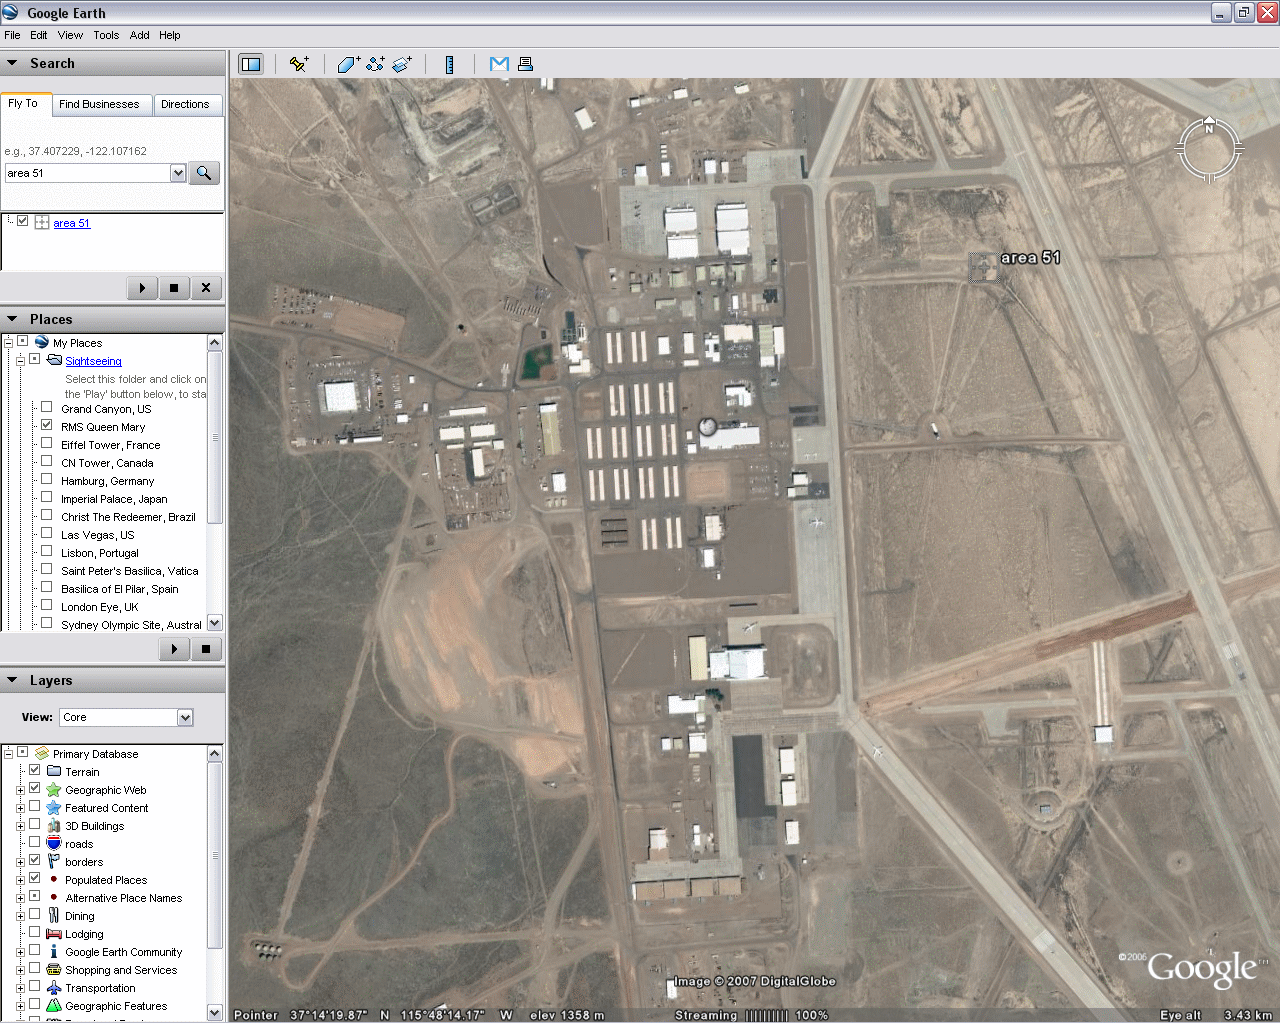
Task: Click the Transportation airplane icon
Action: click(x=54, y=987)
